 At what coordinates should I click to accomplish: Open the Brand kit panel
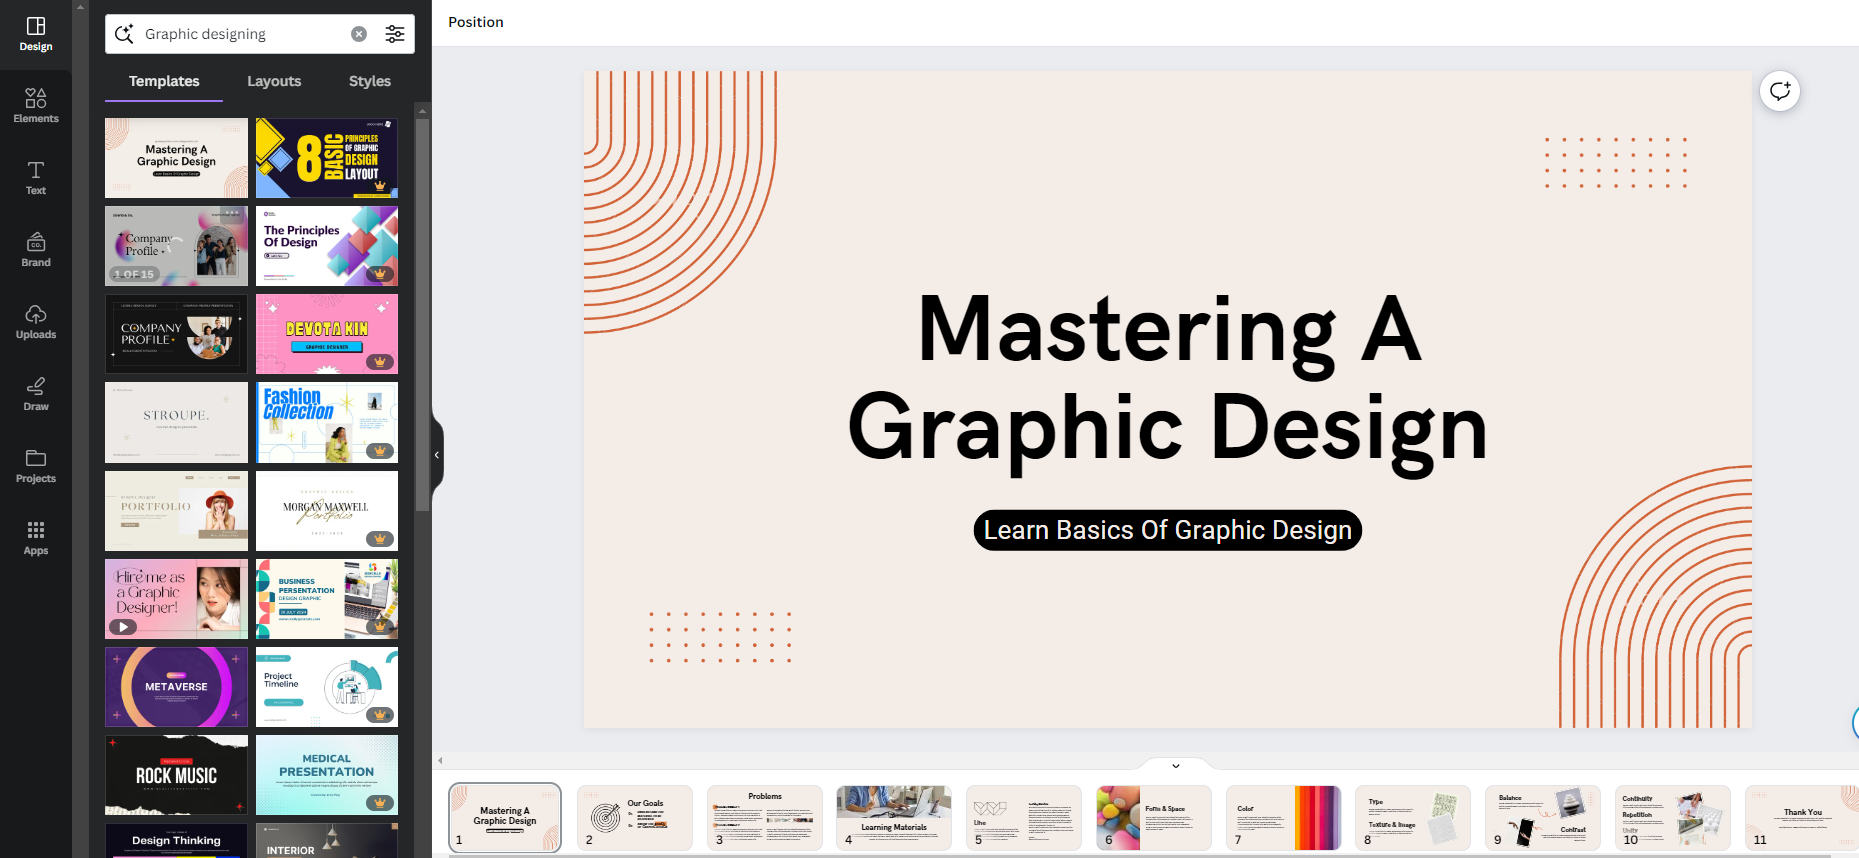36,250
